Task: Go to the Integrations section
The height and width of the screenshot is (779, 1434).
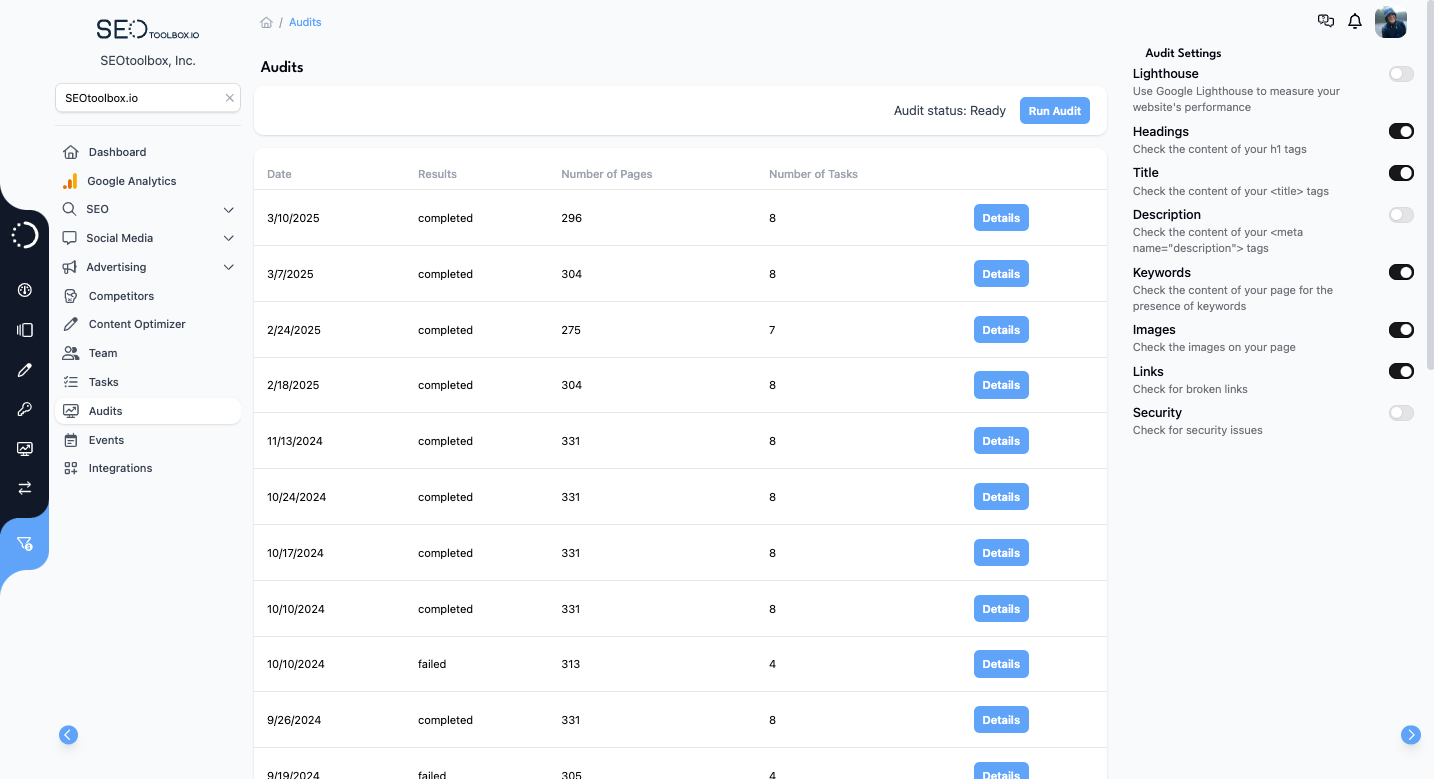Action: coord(121,468)
